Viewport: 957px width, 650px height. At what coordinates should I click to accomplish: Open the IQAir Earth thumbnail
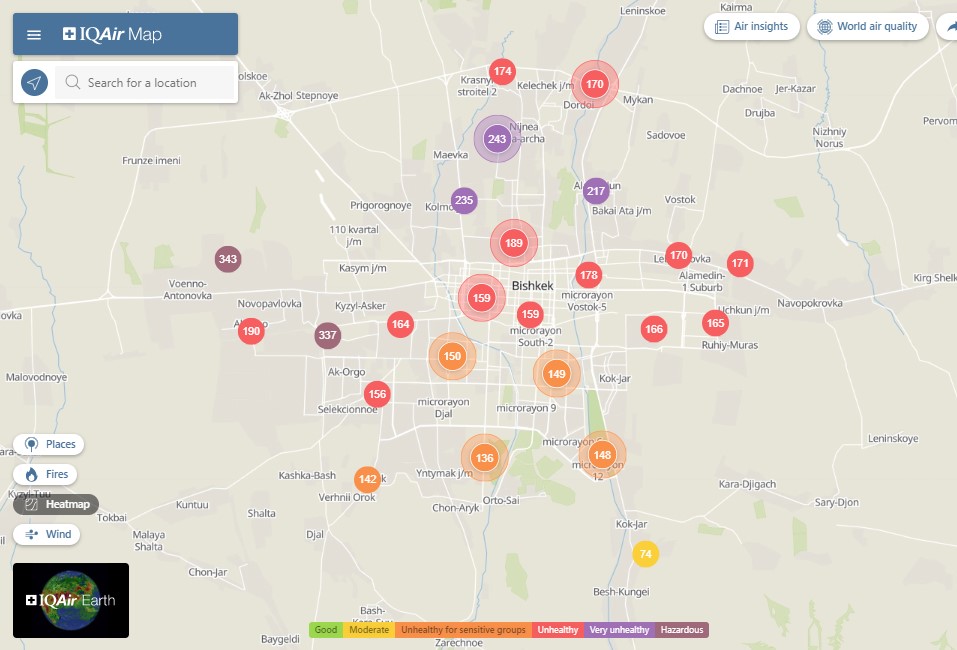click(71, 600)
